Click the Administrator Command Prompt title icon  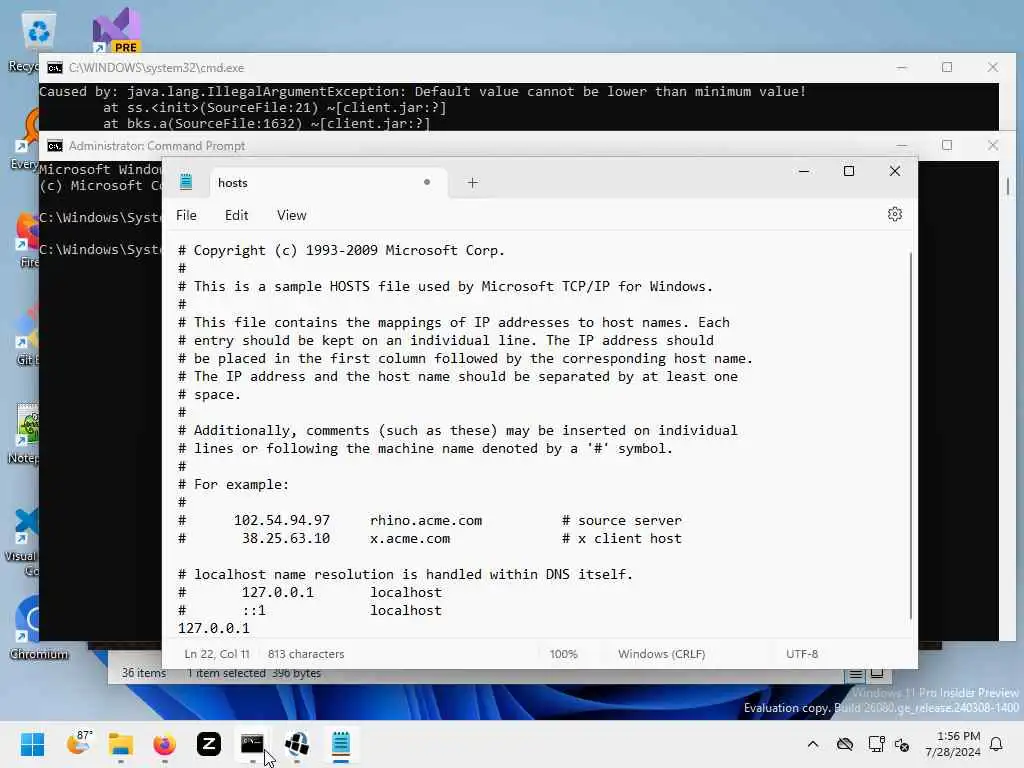(55, 146)
